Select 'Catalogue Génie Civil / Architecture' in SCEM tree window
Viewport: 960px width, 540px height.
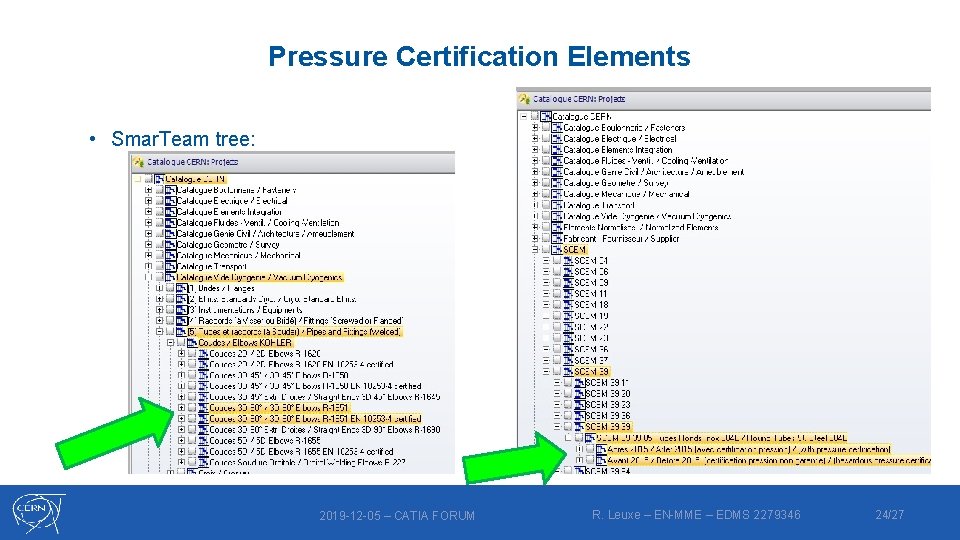[654, 172]
